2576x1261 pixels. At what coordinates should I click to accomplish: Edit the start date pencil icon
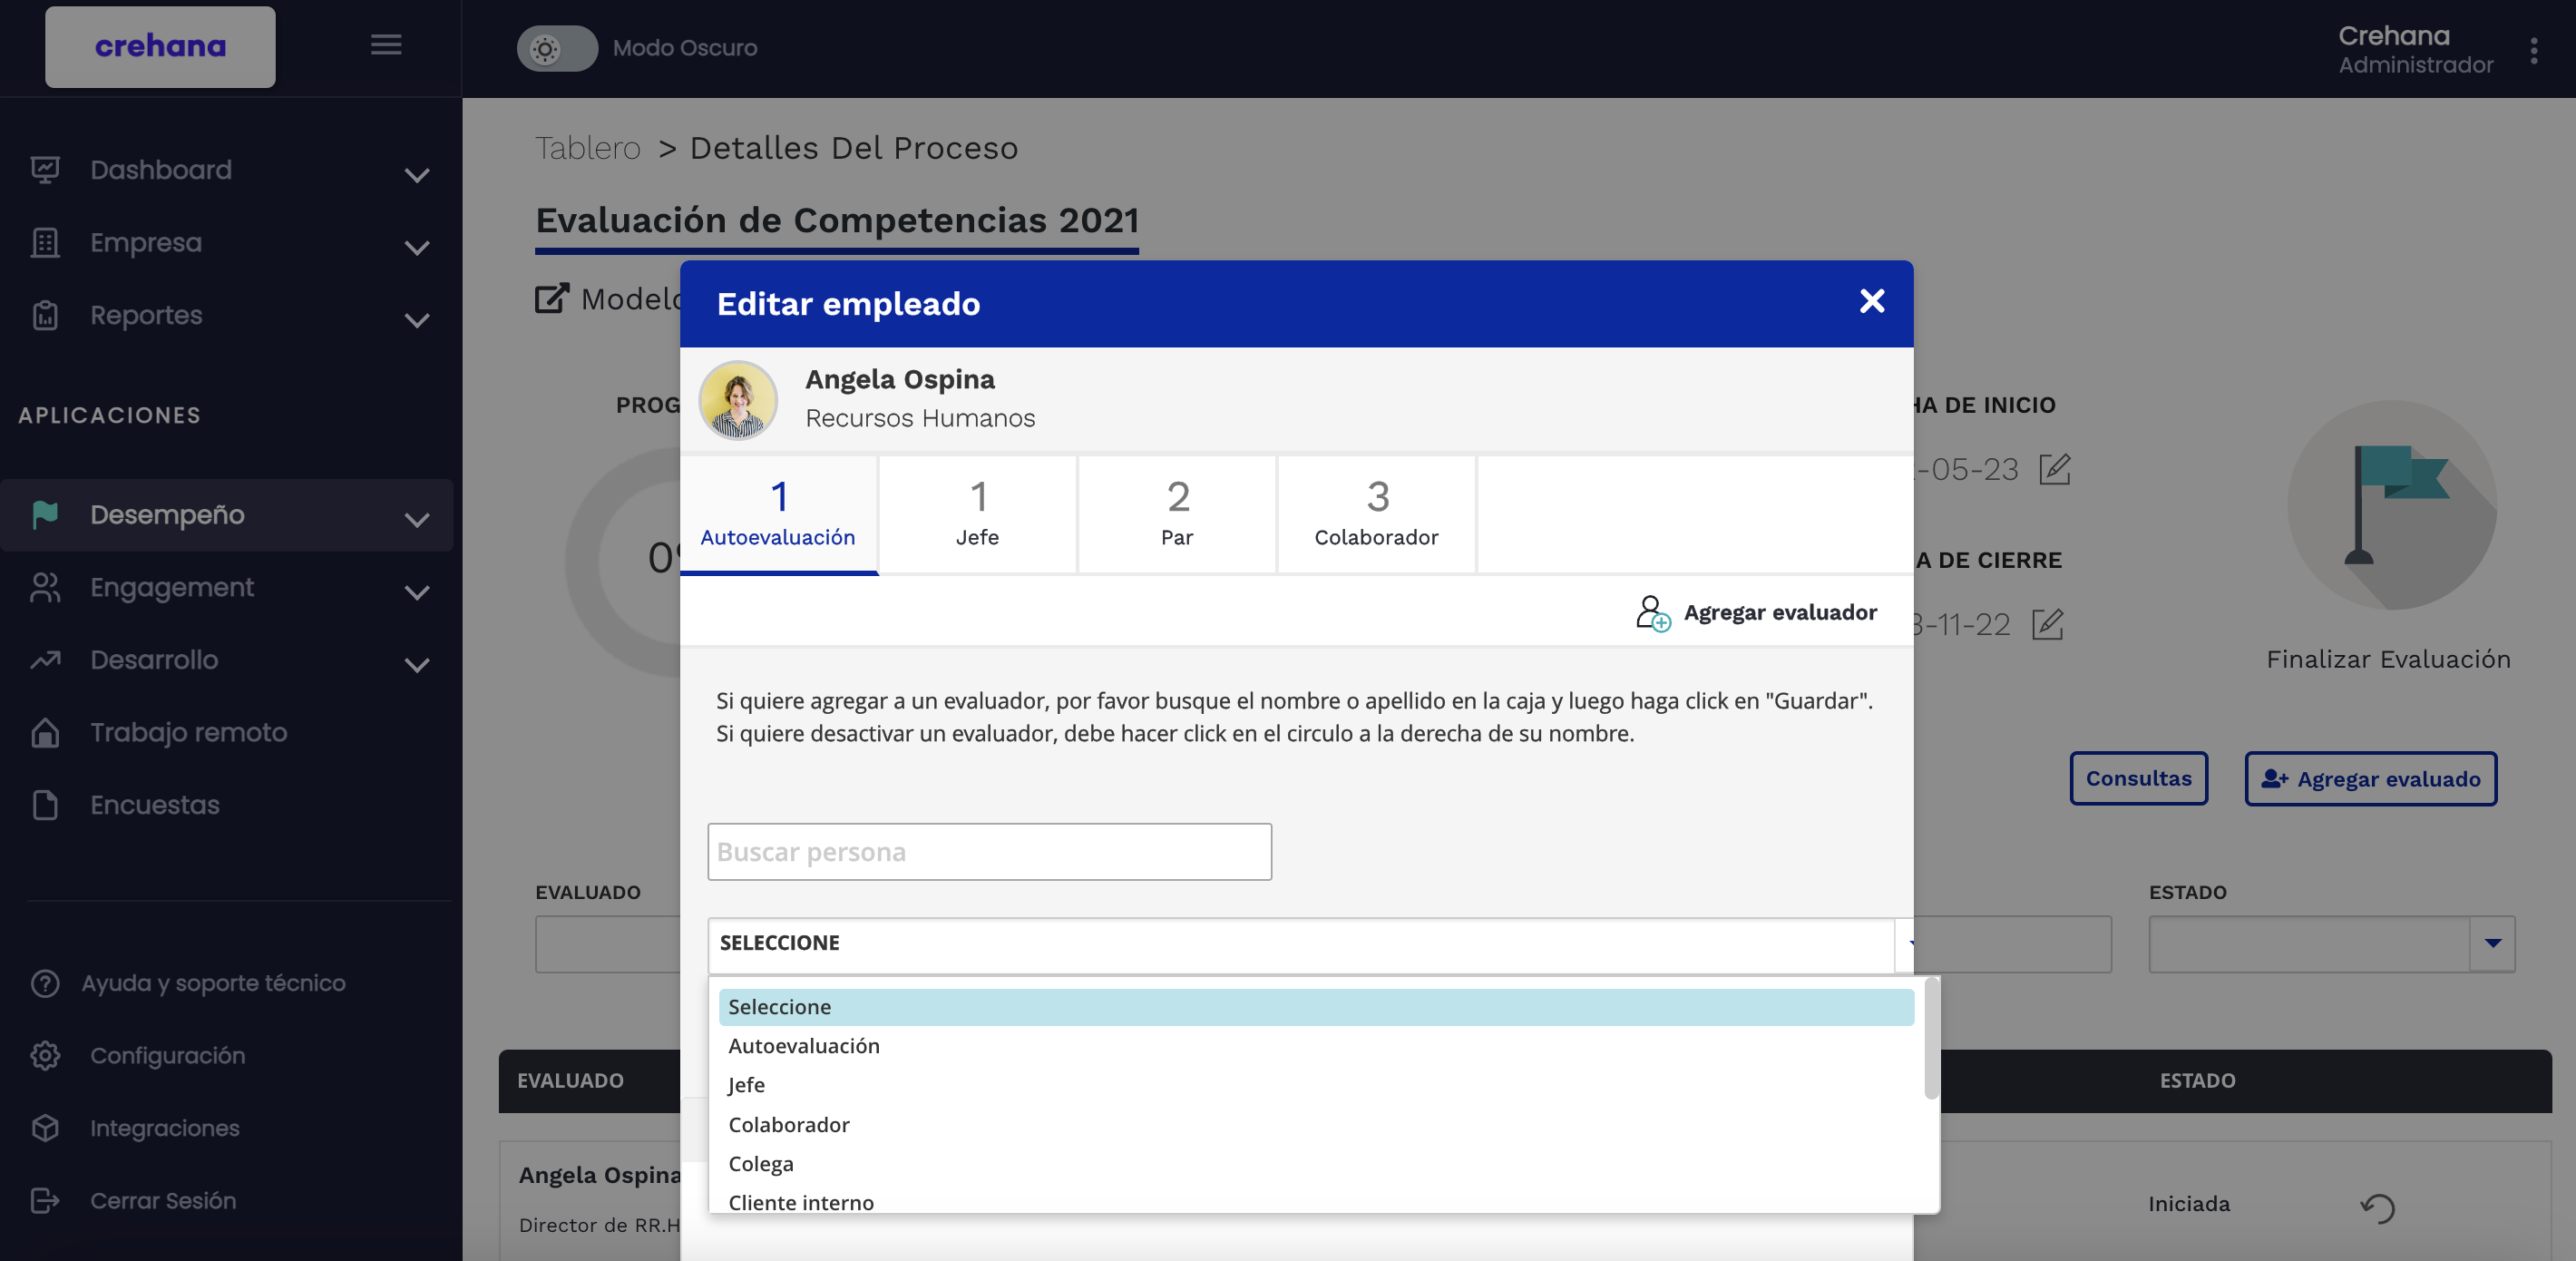tap(2054, 469)
